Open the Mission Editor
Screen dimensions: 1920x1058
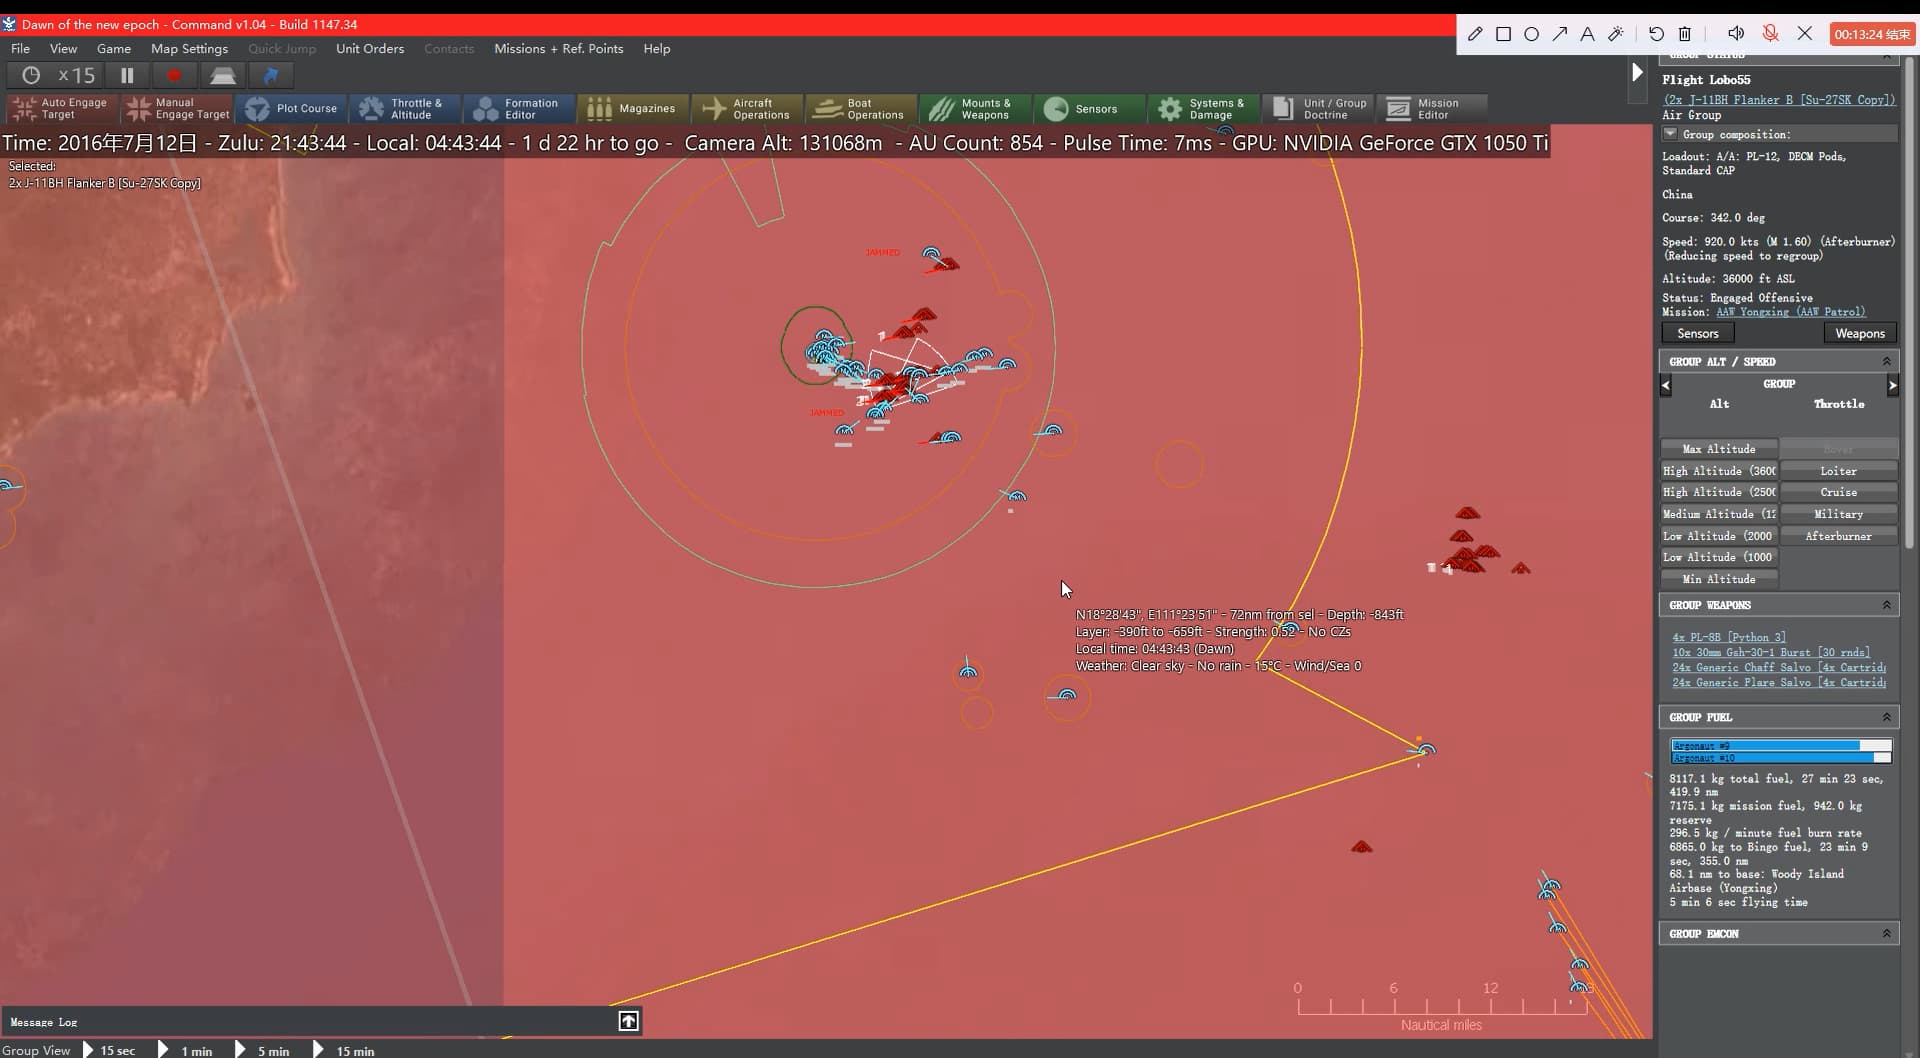point(1431,108)
